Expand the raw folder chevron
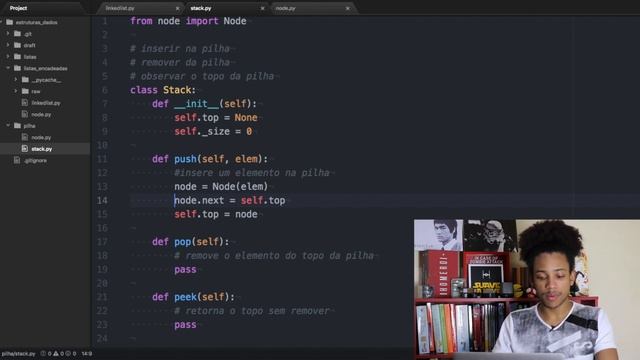640x360 pixels. coord(16,91)
